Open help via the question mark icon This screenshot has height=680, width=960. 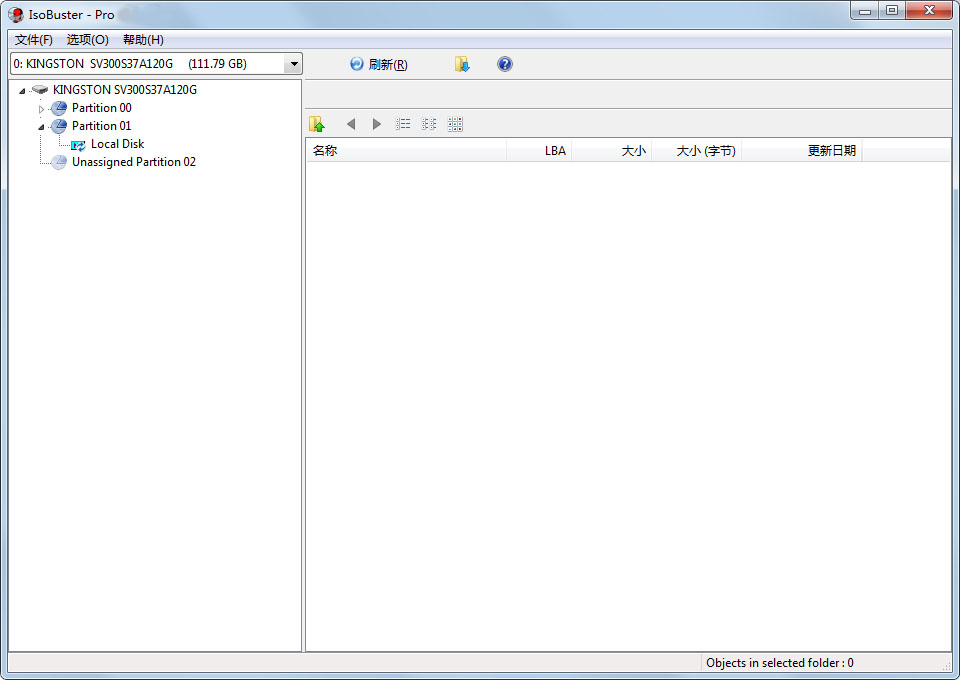click(505, 63)
